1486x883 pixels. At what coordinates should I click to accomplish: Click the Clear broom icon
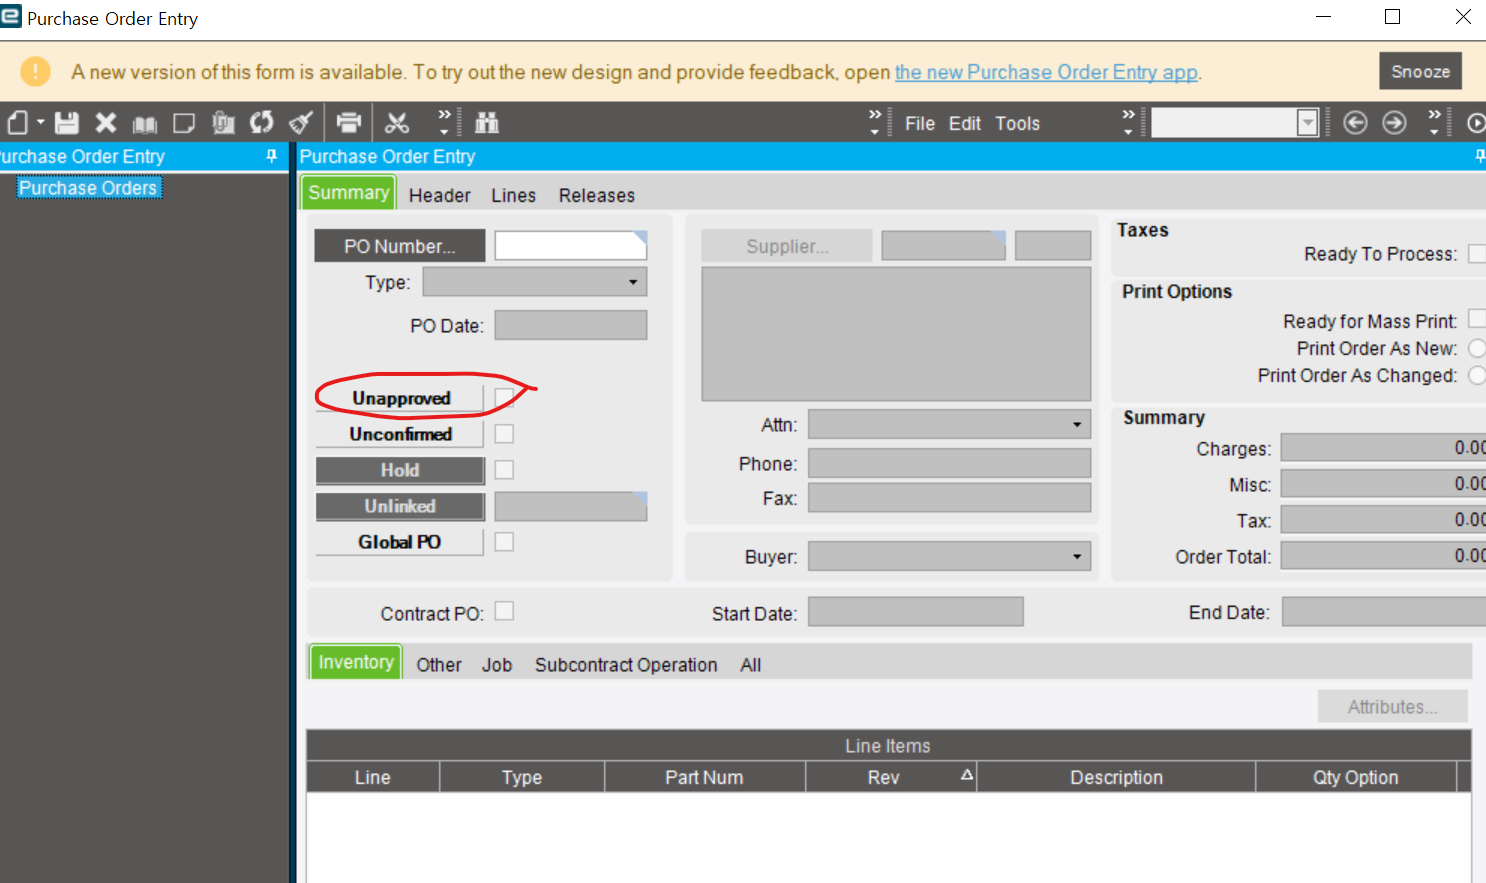300,123
